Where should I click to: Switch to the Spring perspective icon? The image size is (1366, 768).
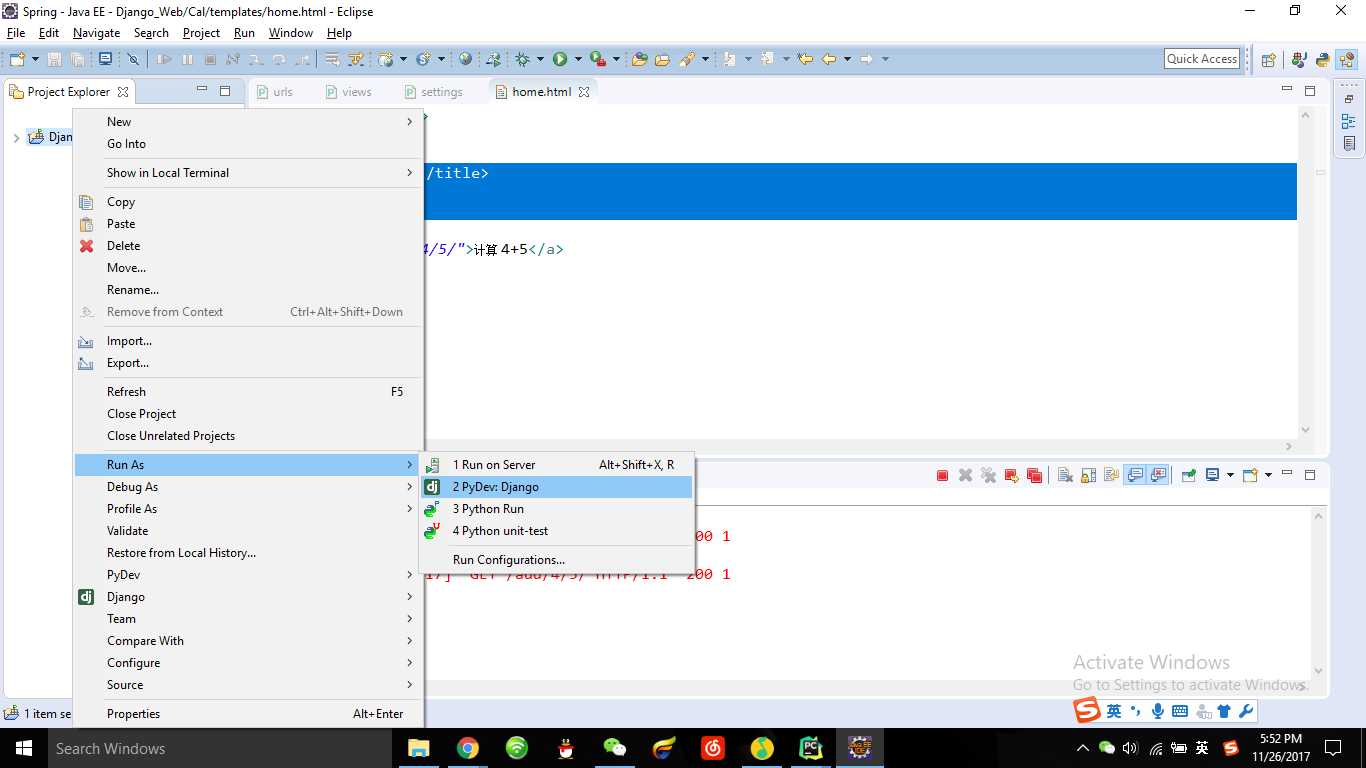pyautogui.click(x=1347, y=59)
